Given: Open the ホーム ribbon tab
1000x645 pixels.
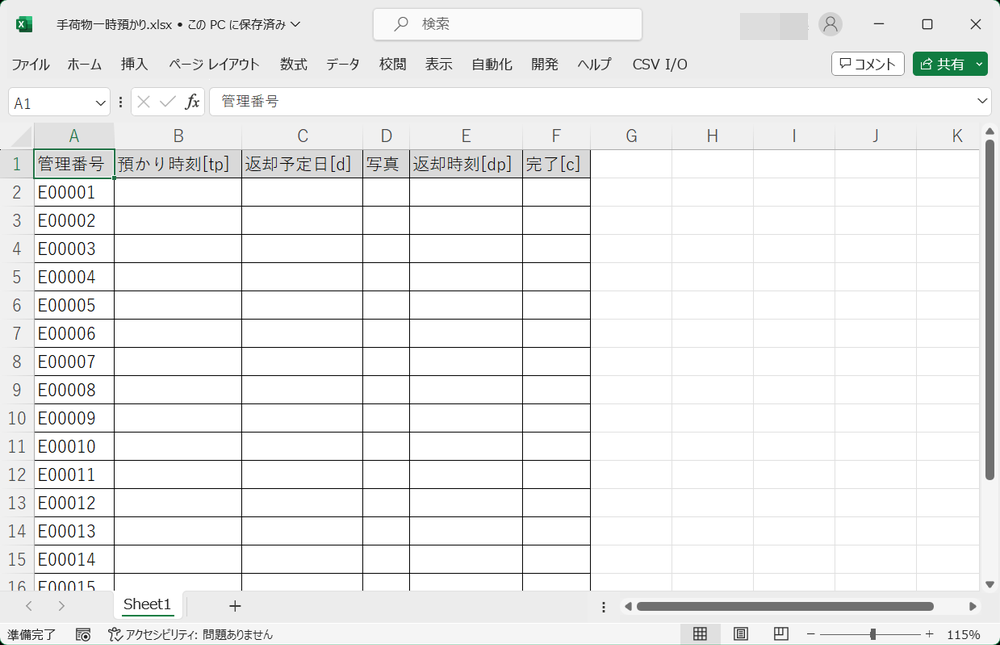Looking at the screenshot, I should click(x=85, y=64).
